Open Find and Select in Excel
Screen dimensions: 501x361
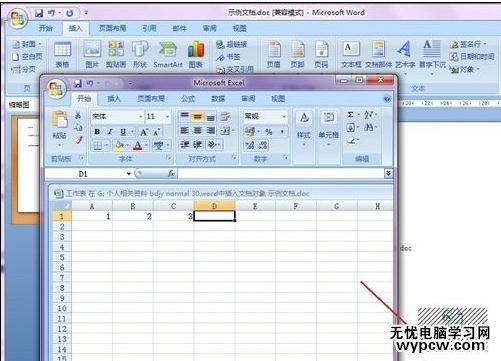370,127
